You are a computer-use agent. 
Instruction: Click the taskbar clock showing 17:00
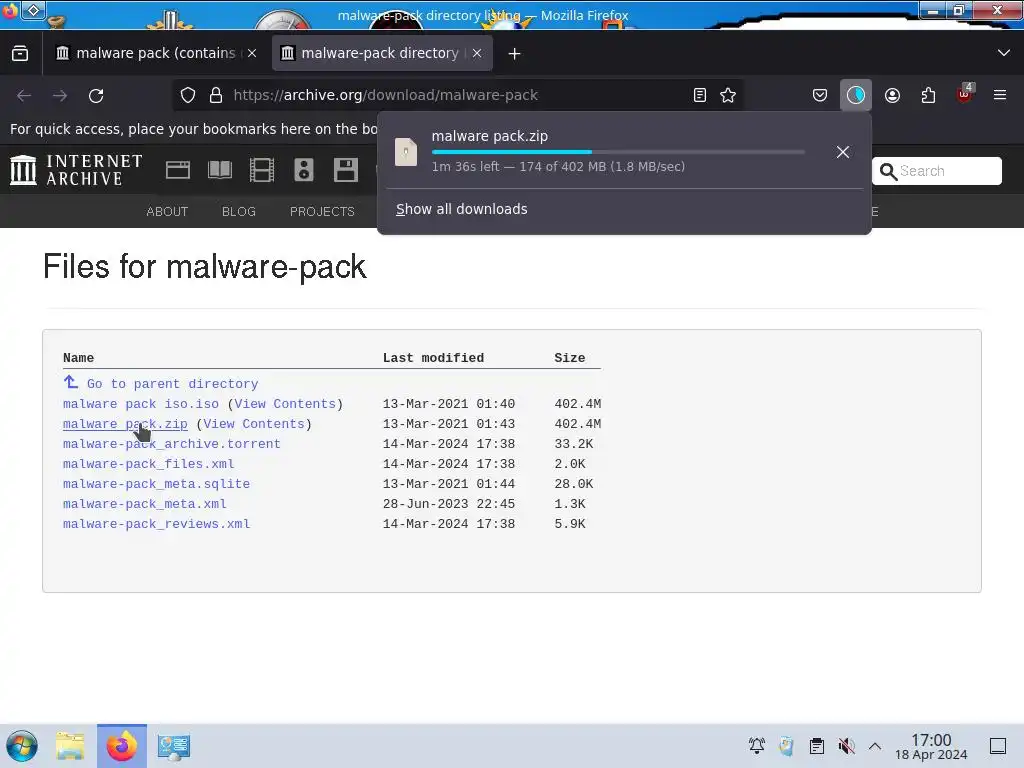(931, 746)
